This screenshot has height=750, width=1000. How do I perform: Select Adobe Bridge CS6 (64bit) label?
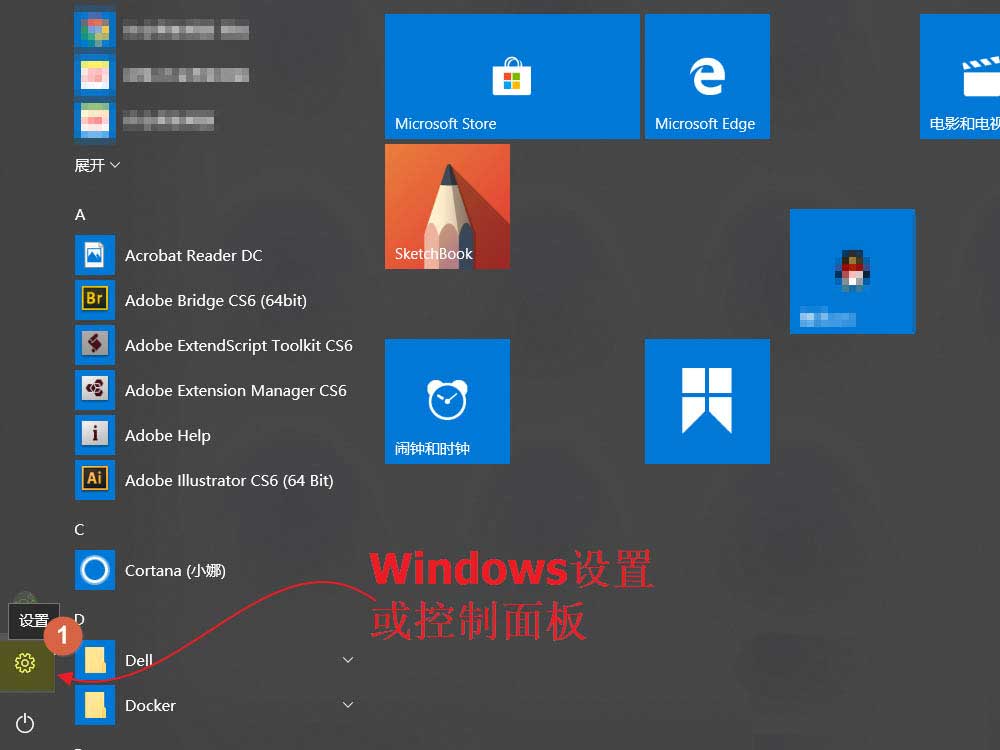[216, 300]
